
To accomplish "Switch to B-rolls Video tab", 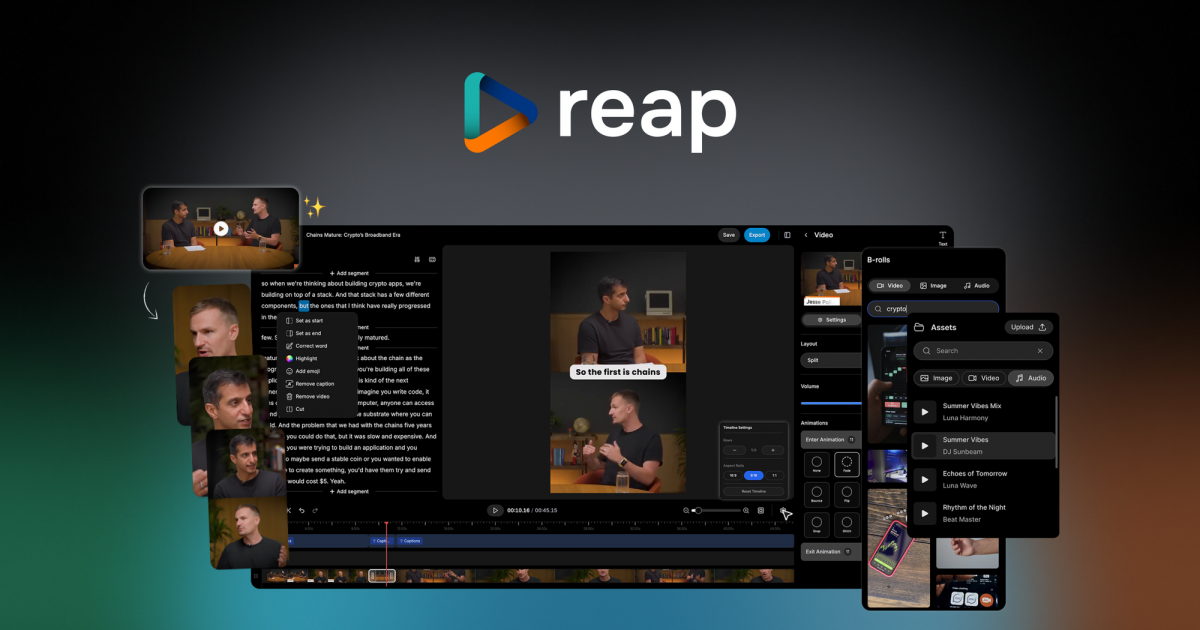I will point(889,285).
